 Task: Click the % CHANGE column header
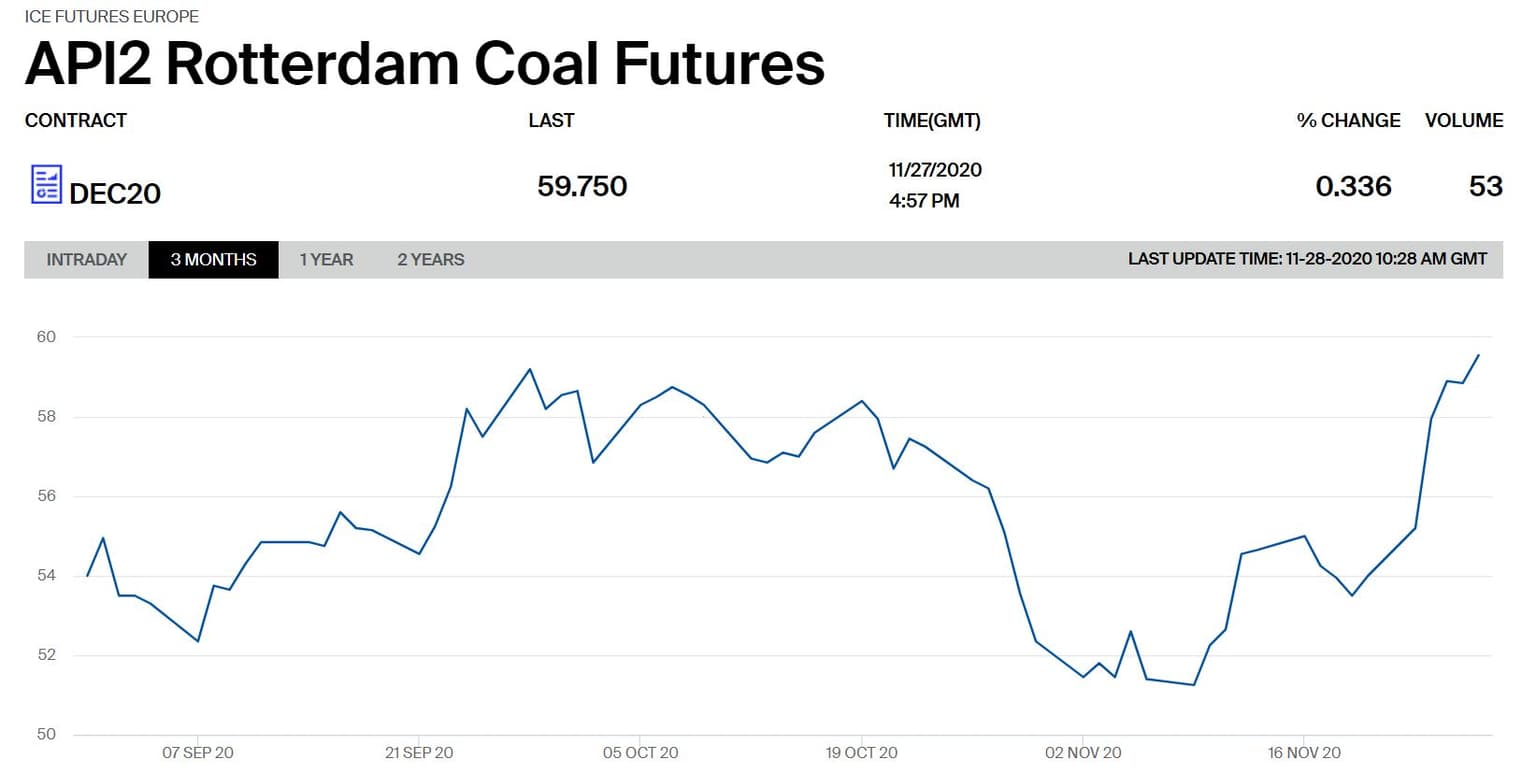(1348, 121)
